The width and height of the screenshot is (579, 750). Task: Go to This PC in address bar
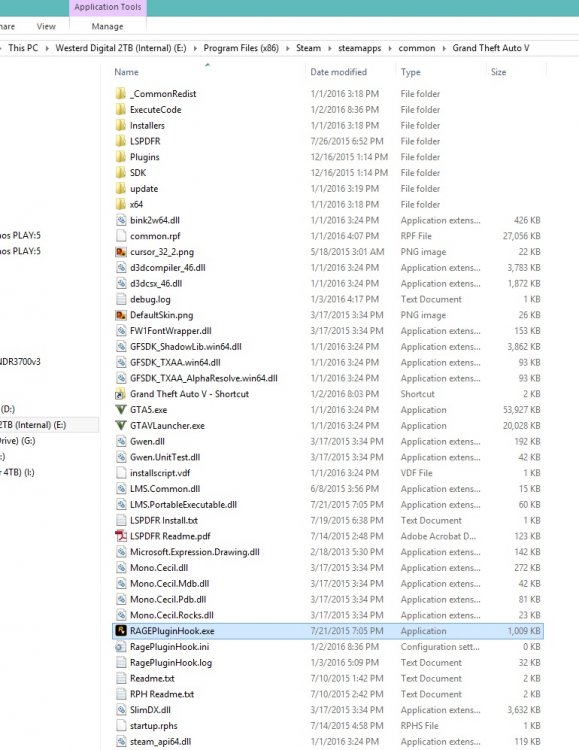(x=23, y=48)
